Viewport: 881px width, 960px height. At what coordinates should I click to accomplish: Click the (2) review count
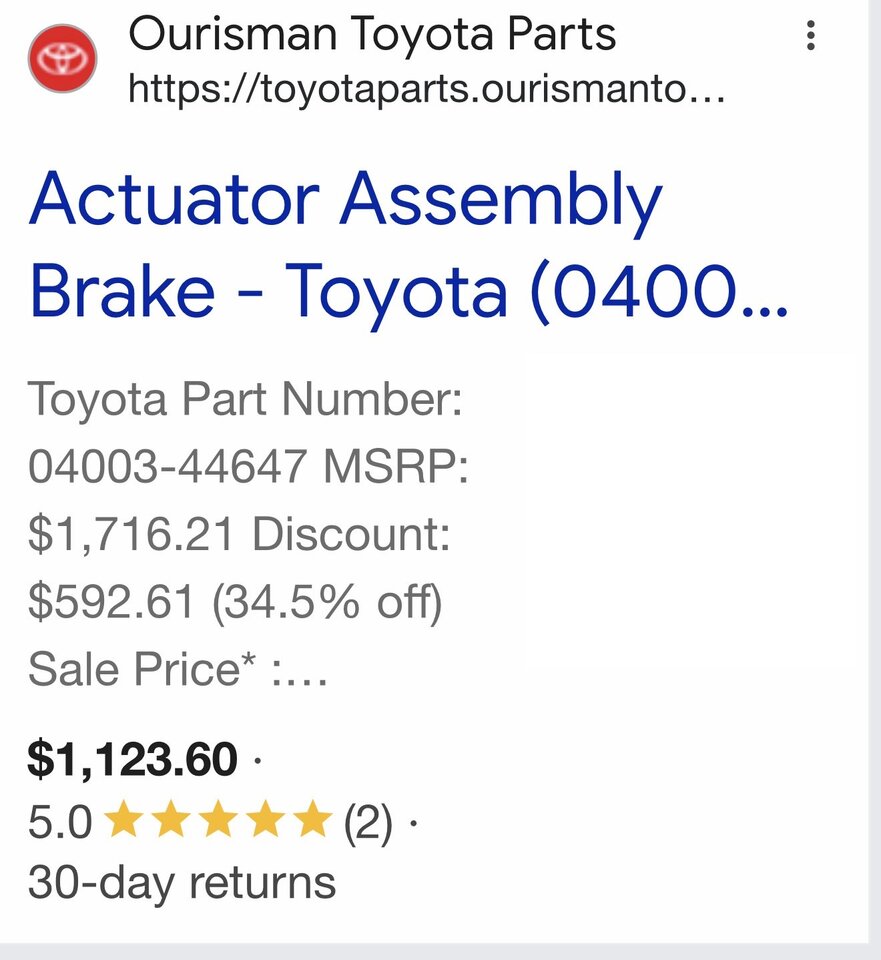[368, 822]
